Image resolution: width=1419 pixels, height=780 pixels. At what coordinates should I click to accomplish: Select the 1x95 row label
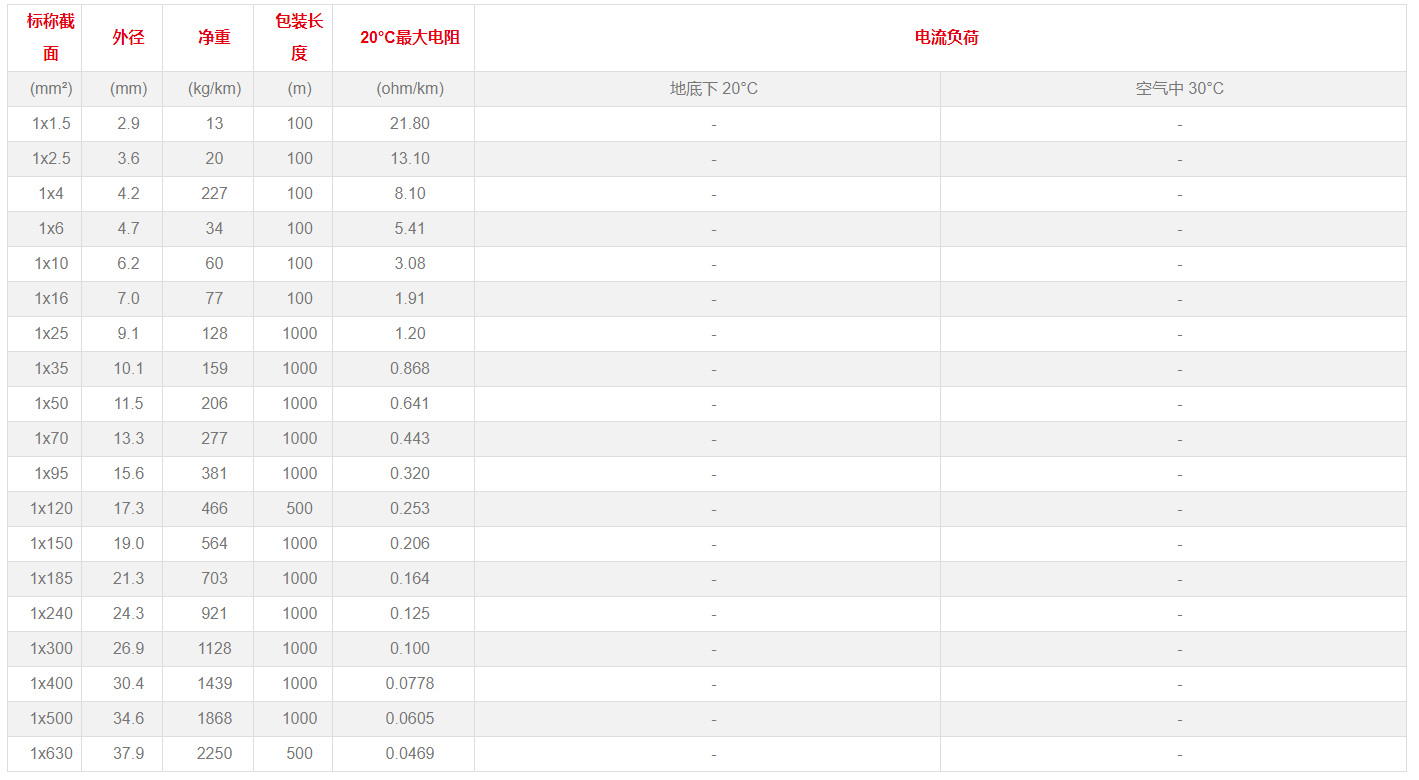tap(51, 473)
